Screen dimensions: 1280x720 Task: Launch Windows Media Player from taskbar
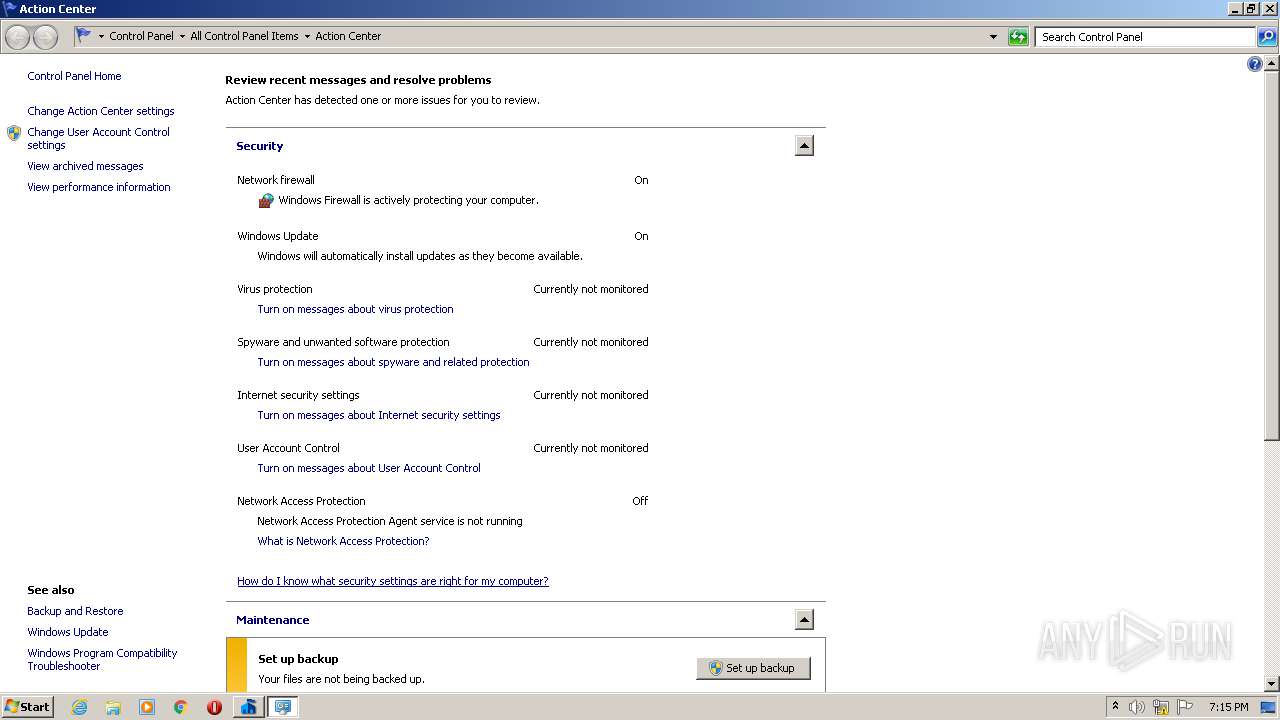[x=147, y=707]
